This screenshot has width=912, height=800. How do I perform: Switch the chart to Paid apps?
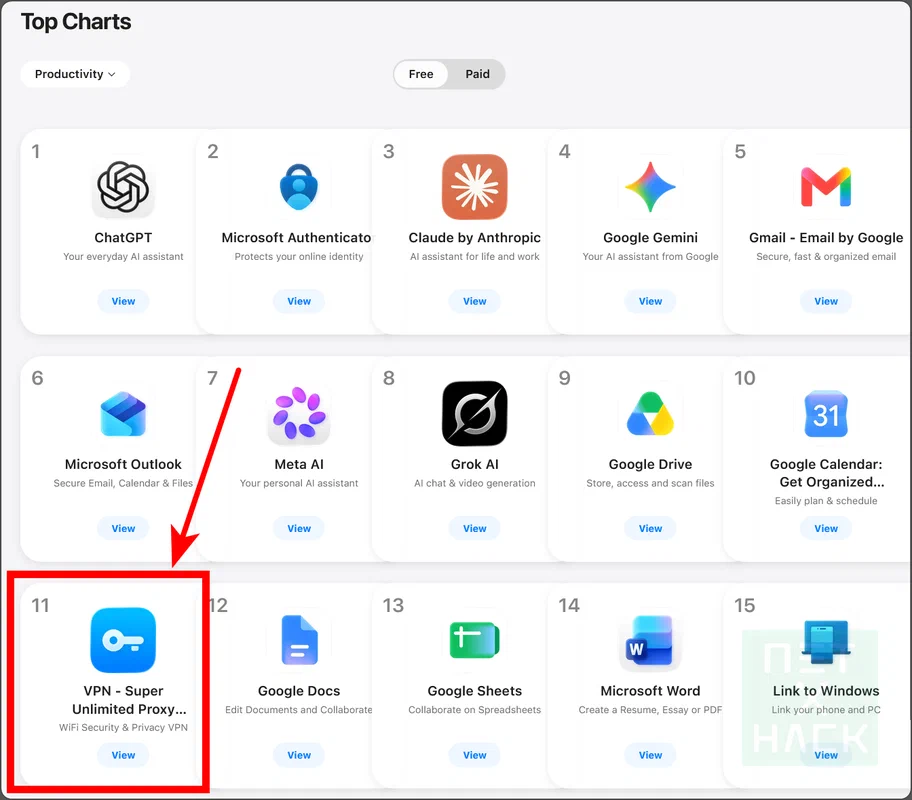[x=478, y=74]
